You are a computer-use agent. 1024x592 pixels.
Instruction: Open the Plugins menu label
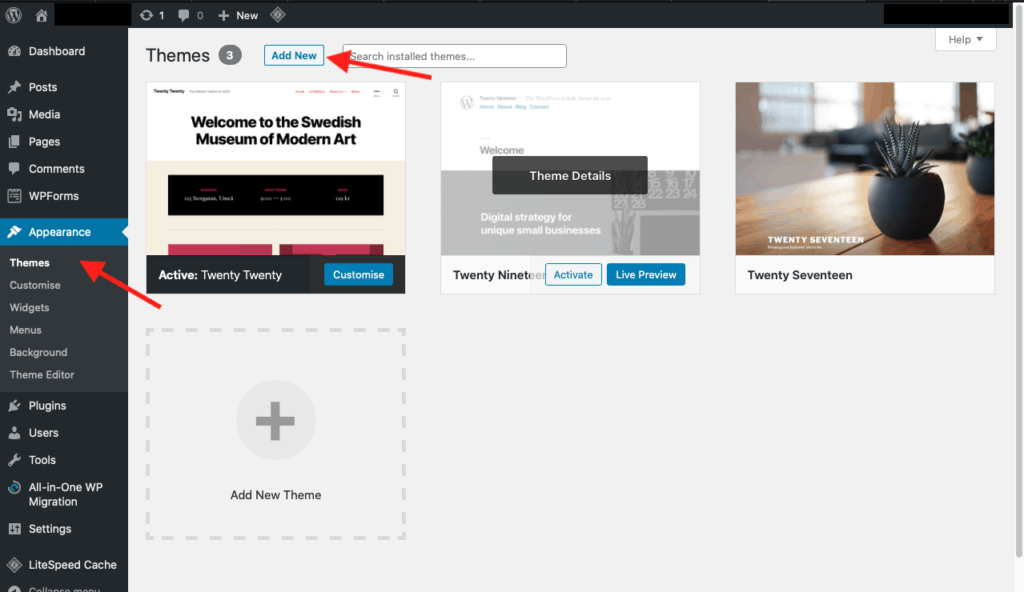point(47,406)
